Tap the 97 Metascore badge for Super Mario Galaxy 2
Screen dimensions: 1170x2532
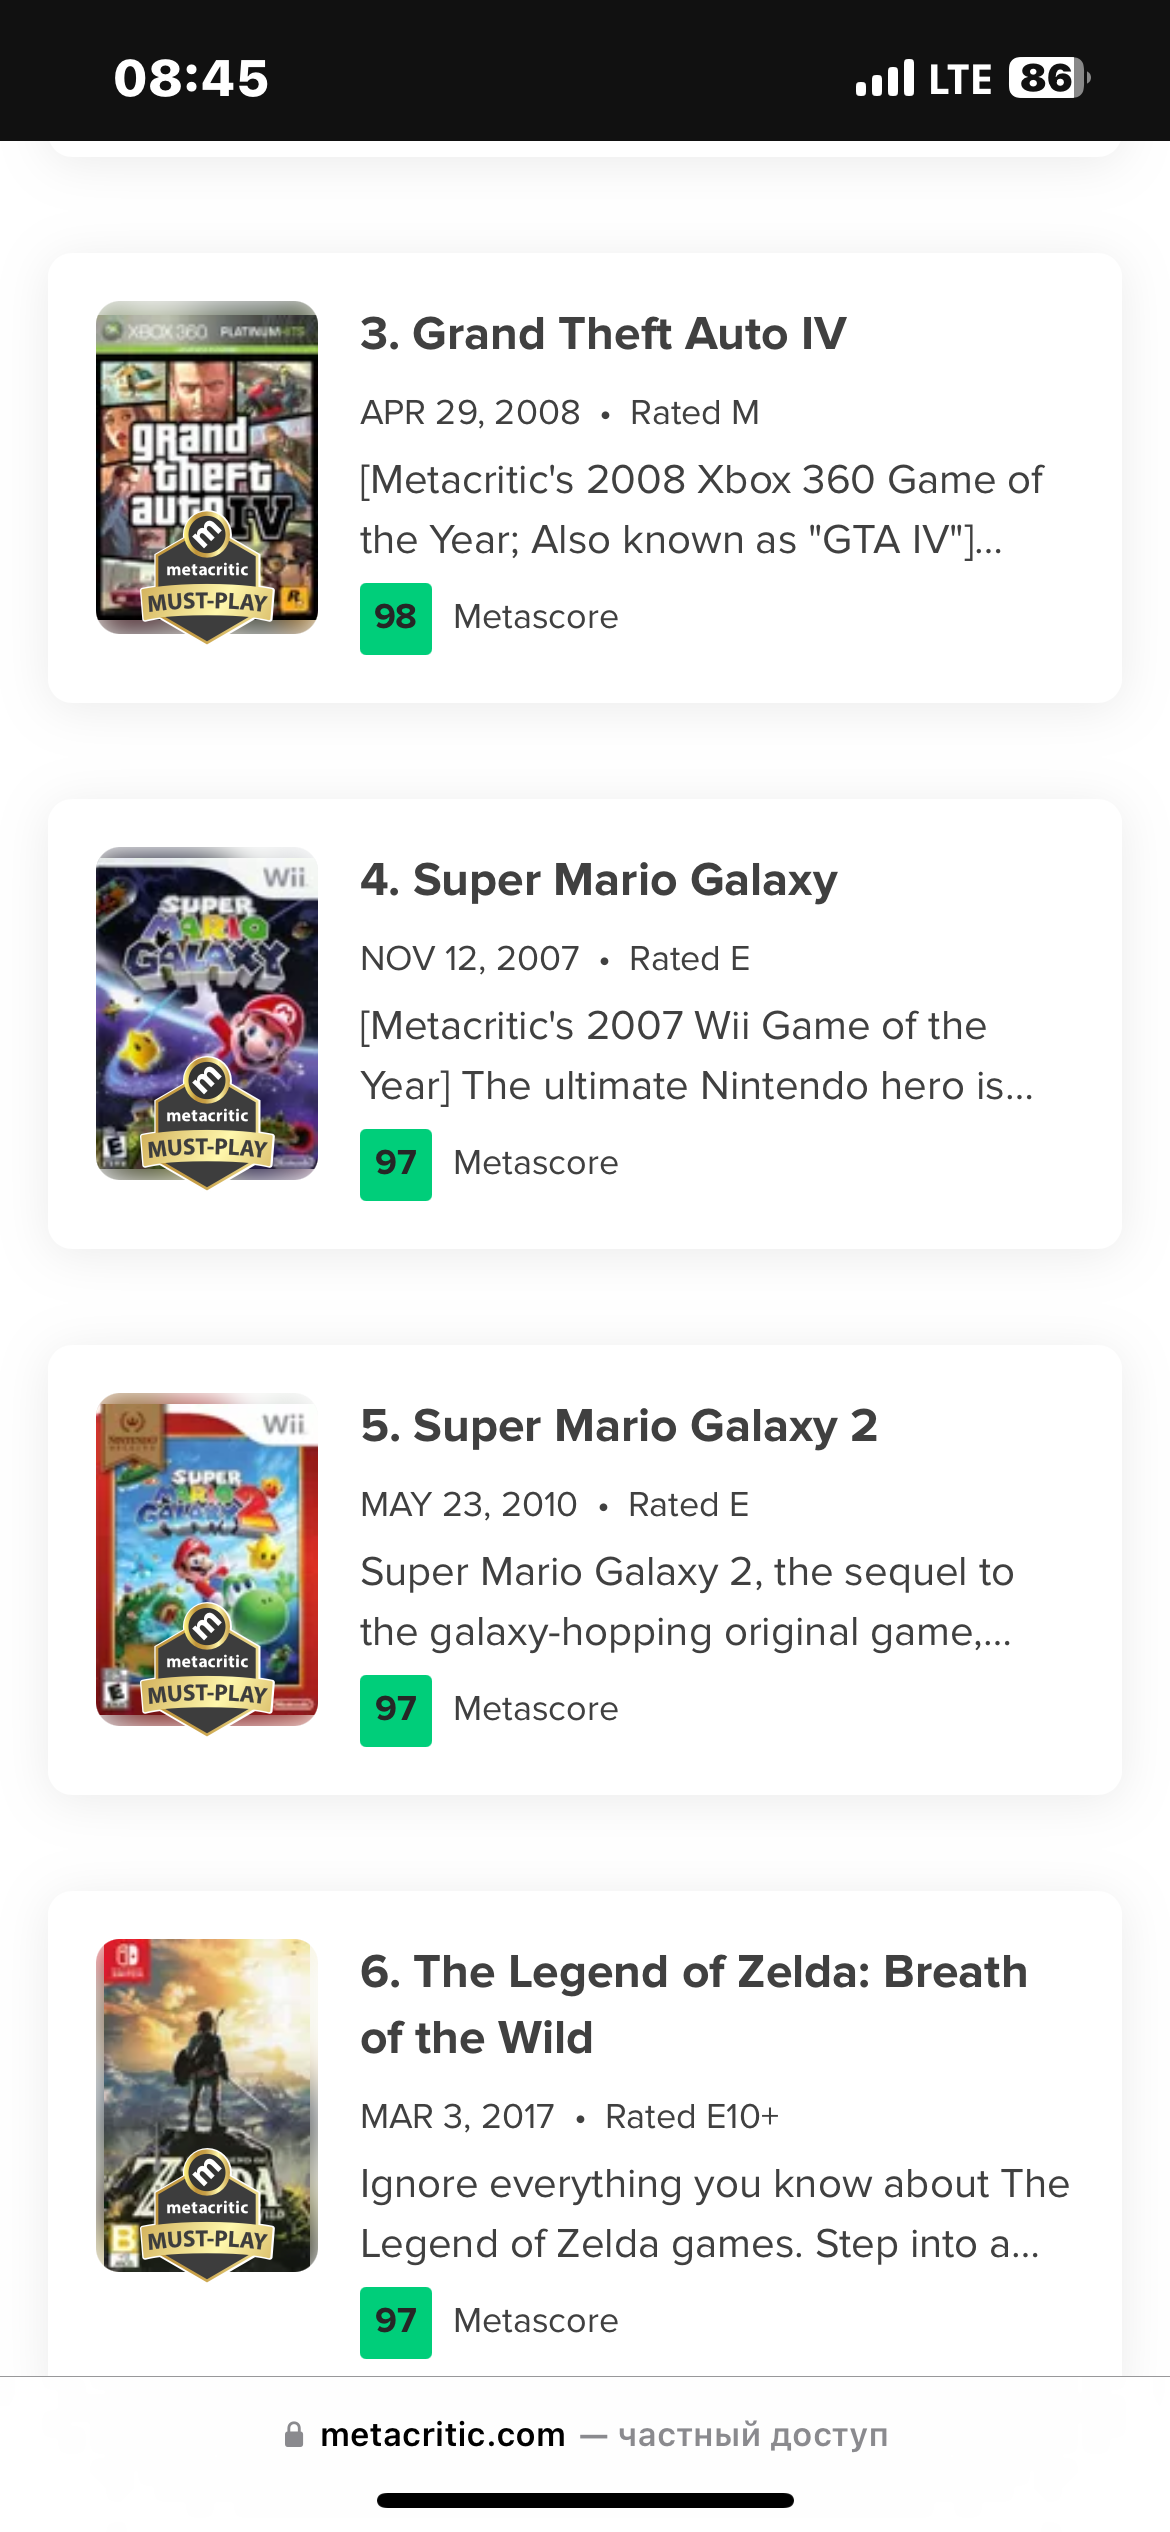396,1710
